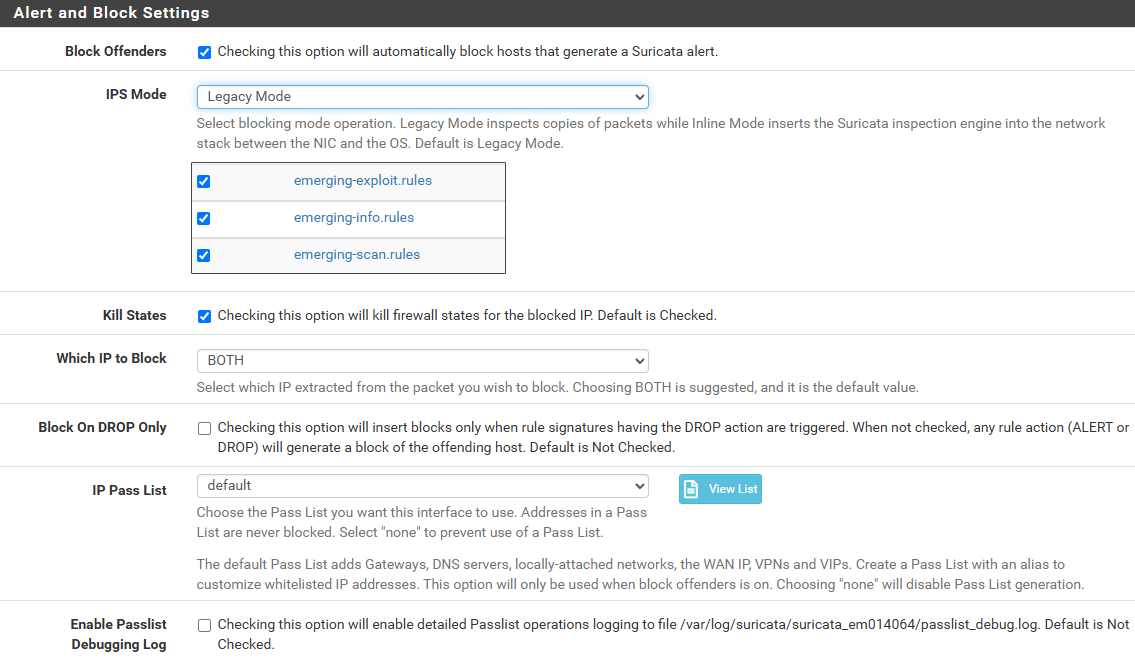
Task: Click the Block On DROP Only label
Action: pyautogui.click(x=102, y=427)
